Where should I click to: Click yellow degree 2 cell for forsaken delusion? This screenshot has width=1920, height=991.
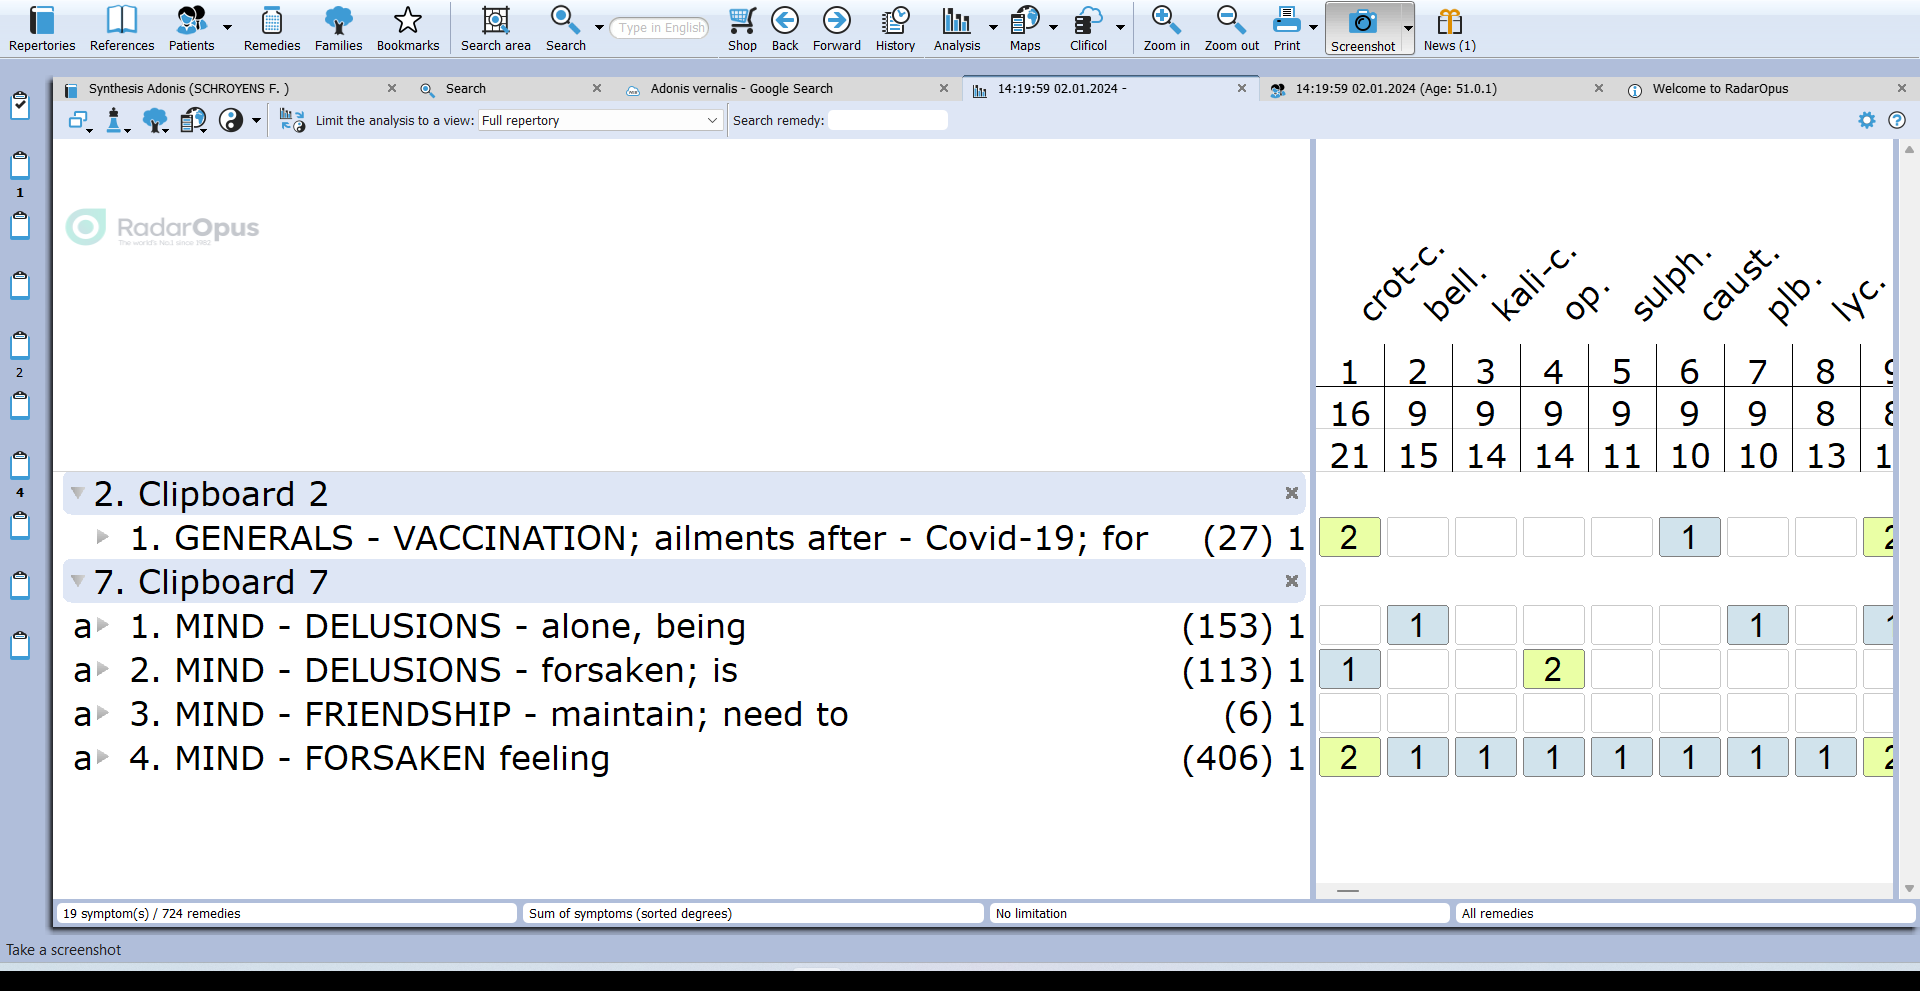click(x=1553, y=670)
